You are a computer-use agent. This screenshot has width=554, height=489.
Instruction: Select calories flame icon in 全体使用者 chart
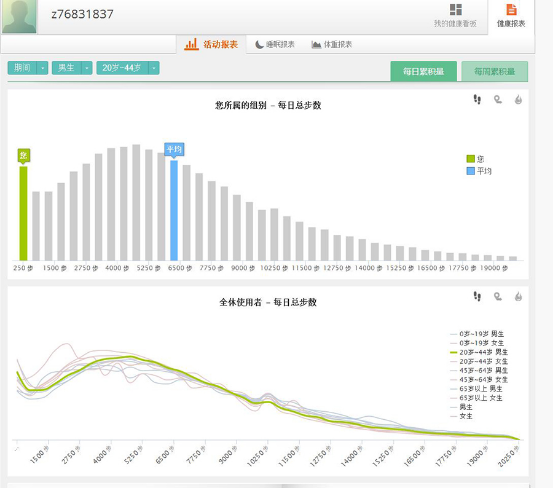pos(518,296)
